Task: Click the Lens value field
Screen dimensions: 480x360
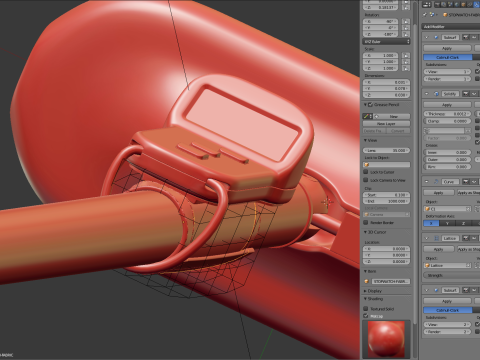Action: (x=386, y=150)
